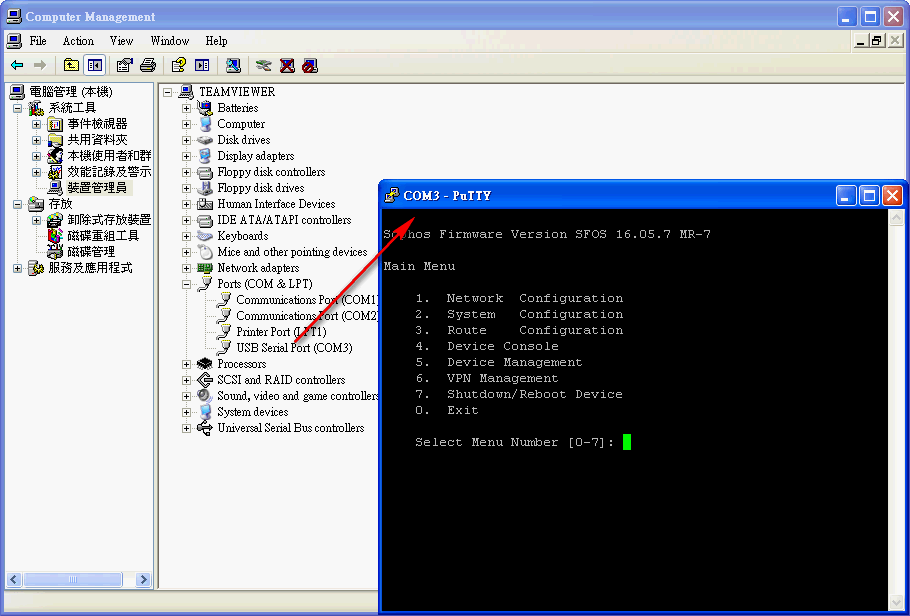Click the Processors device icon
The image size is (910, 616).
[x=204, y=364]
